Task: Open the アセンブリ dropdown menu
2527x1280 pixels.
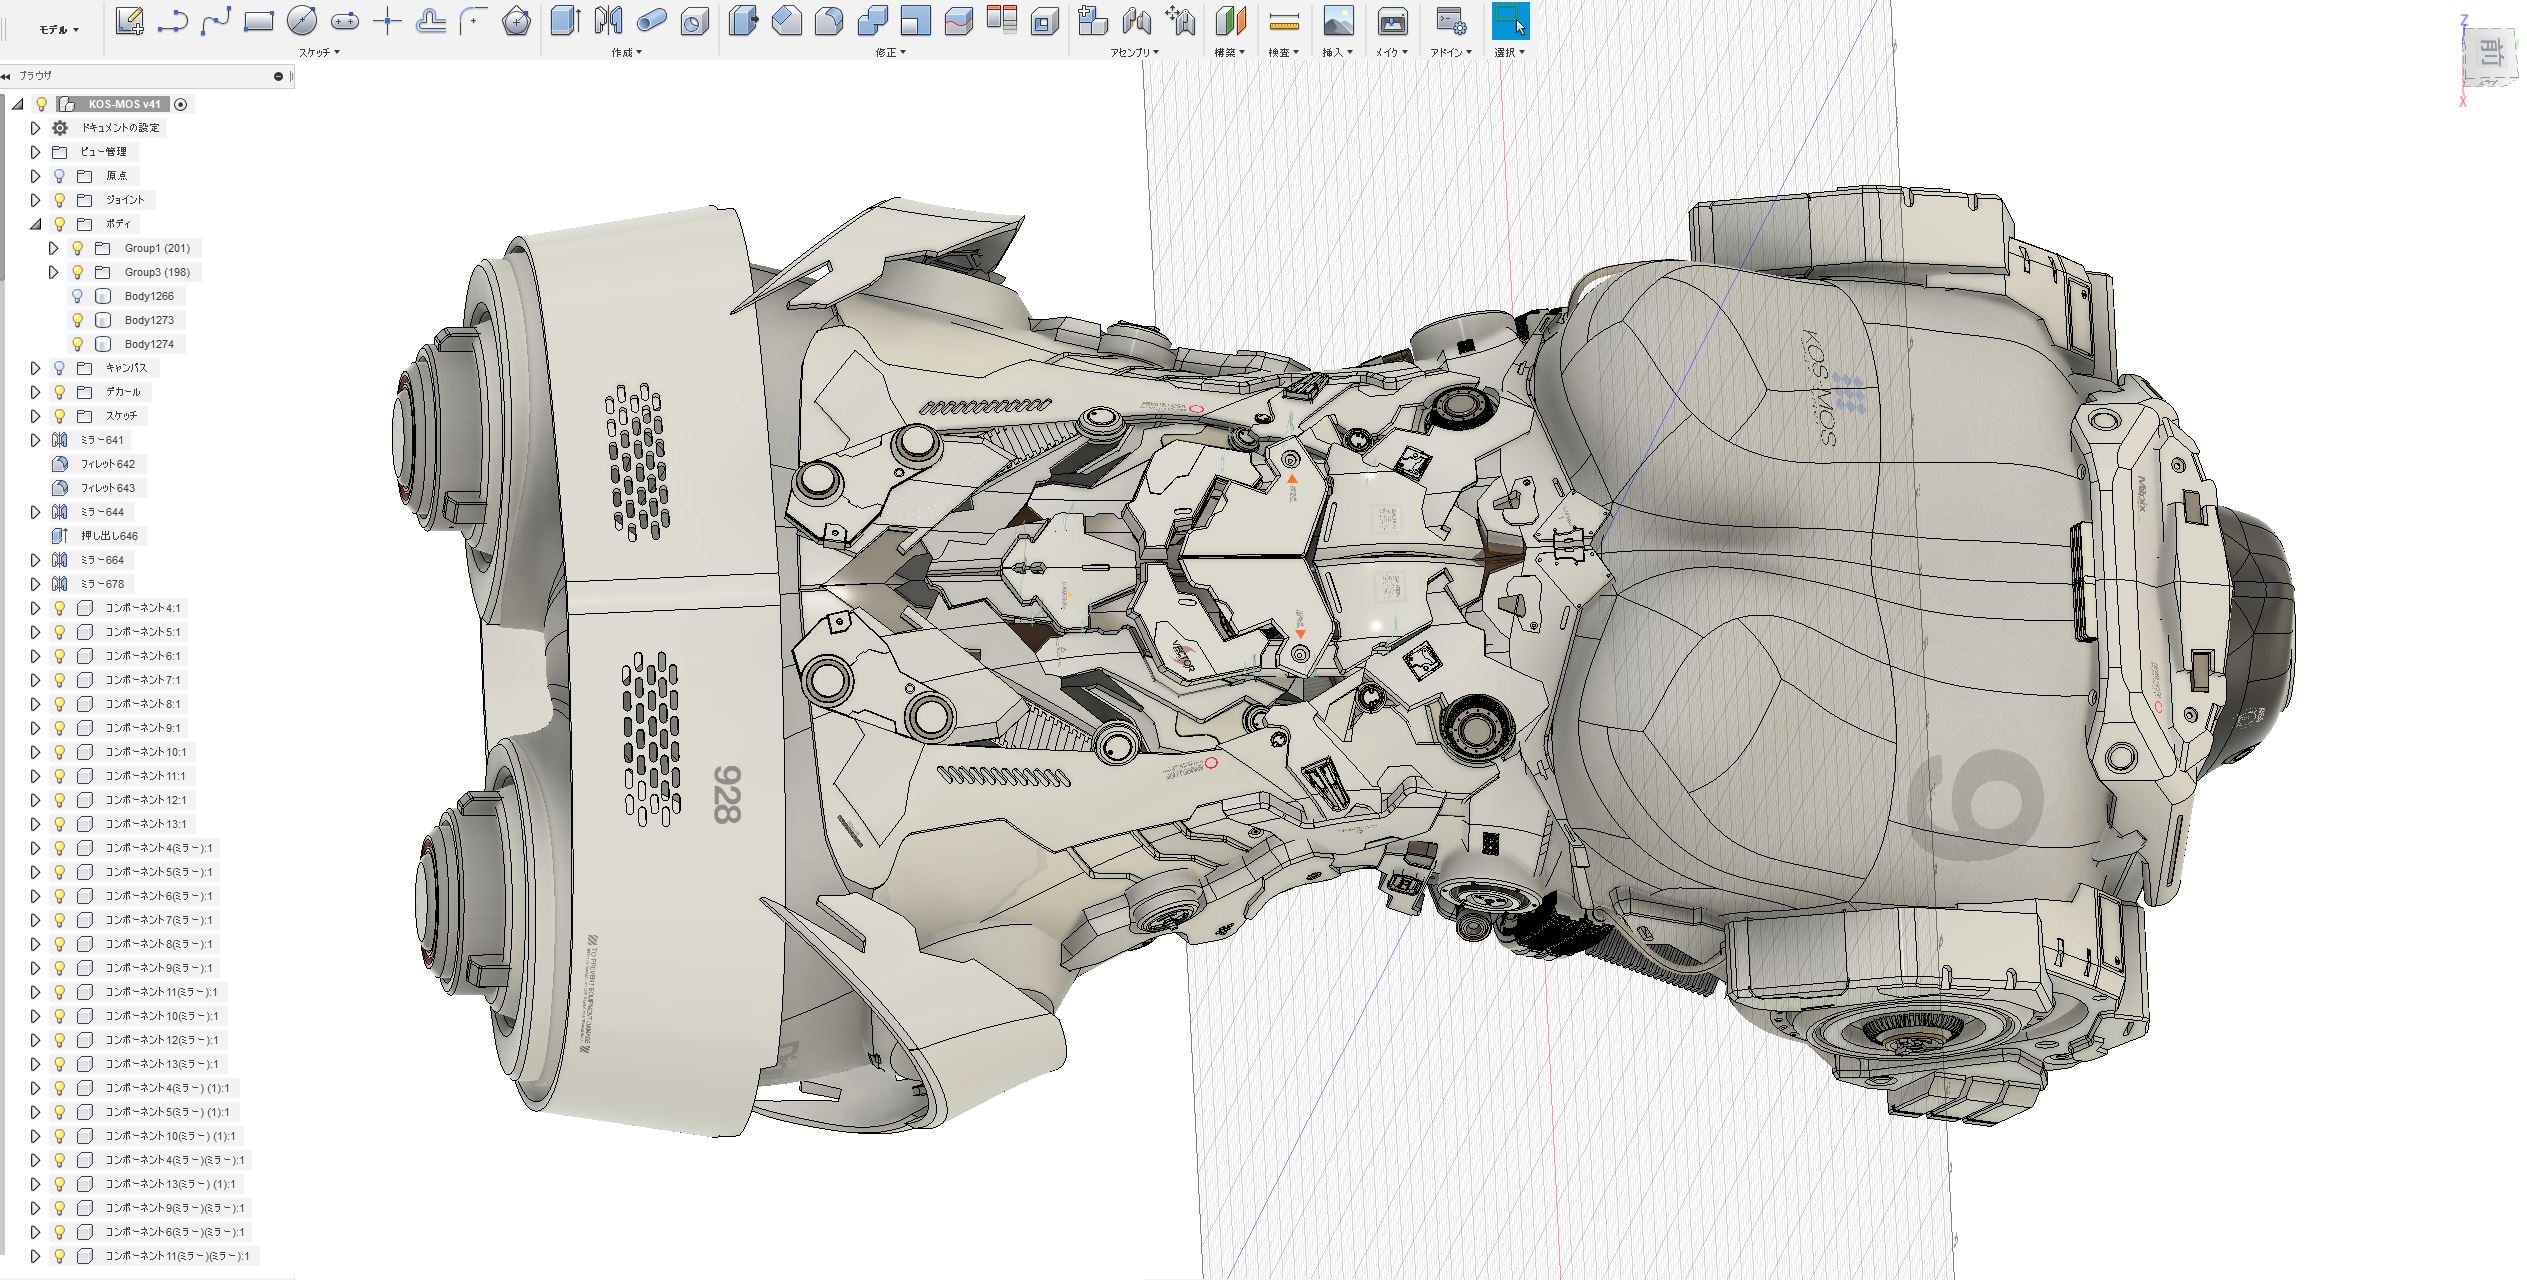Action: click(x=1134, y=52)
